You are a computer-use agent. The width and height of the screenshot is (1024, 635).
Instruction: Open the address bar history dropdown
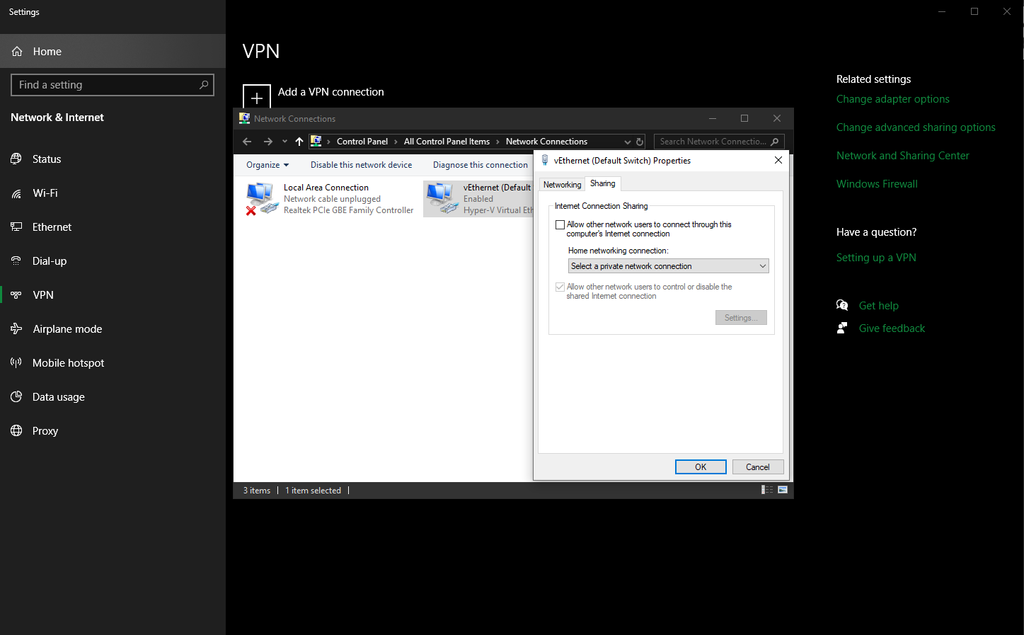tap(628, 141)
